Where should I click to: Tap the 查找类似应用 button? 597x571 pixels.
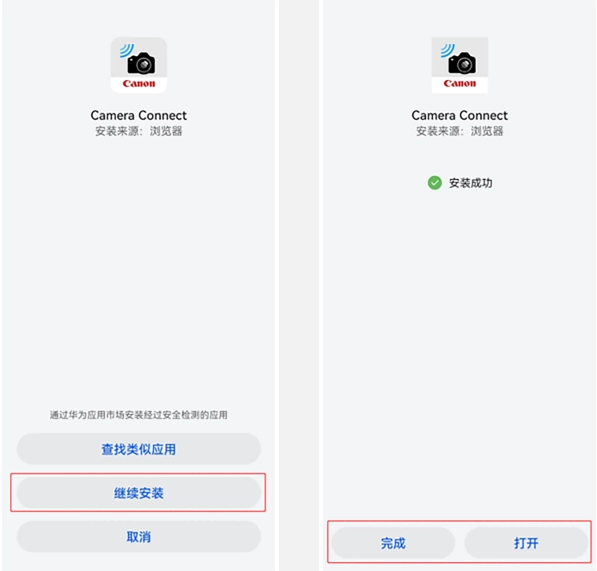click(139, 449)
